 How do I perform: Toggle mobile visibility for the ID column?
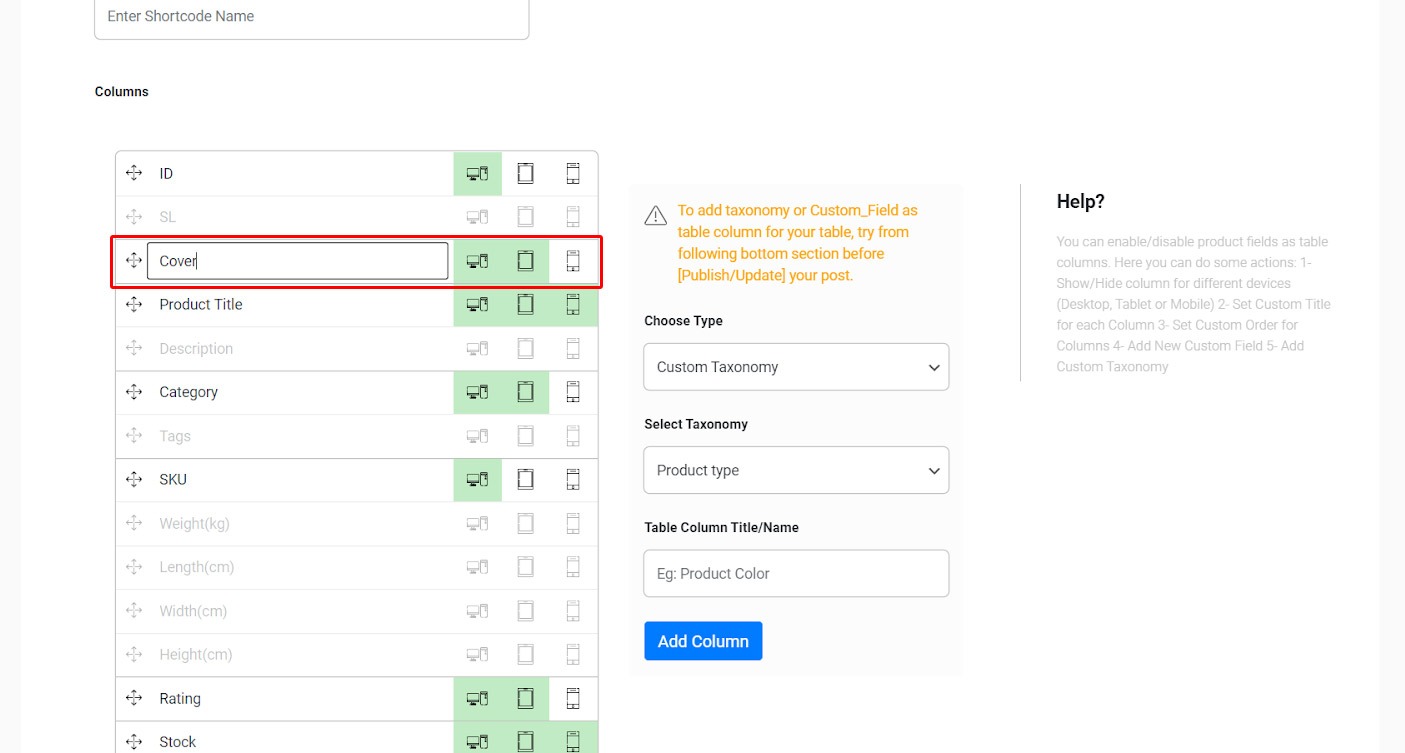(x=573, y=173)
